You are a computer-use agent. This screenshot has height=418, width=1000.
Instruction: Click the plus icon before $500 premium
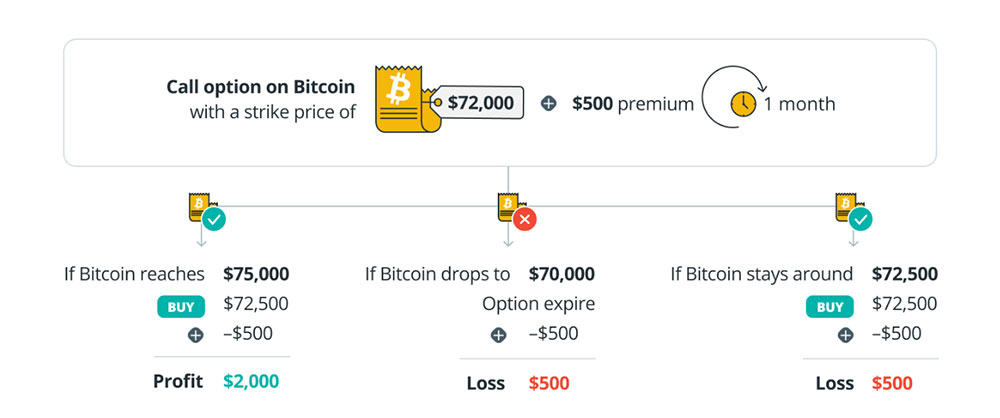pos(548,104)
